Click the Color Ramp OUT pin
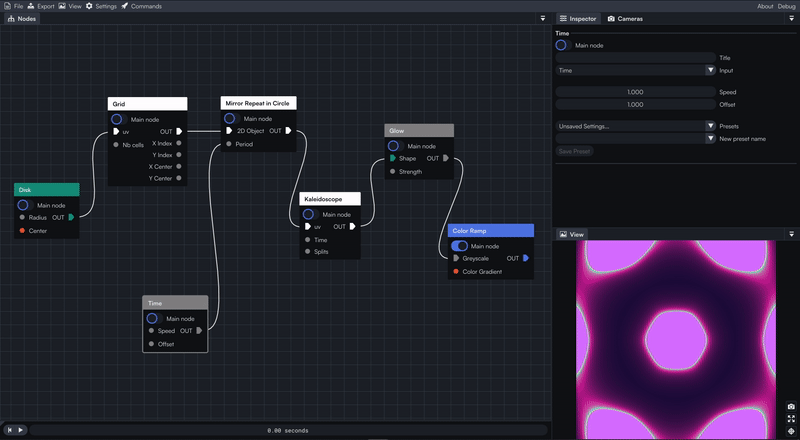The image size is (800, 440). [x=526, y=258]
